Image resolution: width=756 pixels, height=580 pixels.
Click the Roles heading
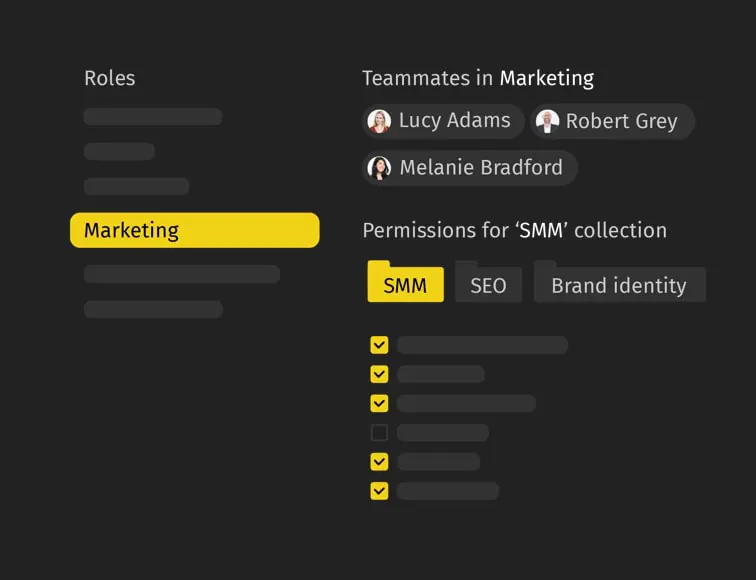click(110, 78)
